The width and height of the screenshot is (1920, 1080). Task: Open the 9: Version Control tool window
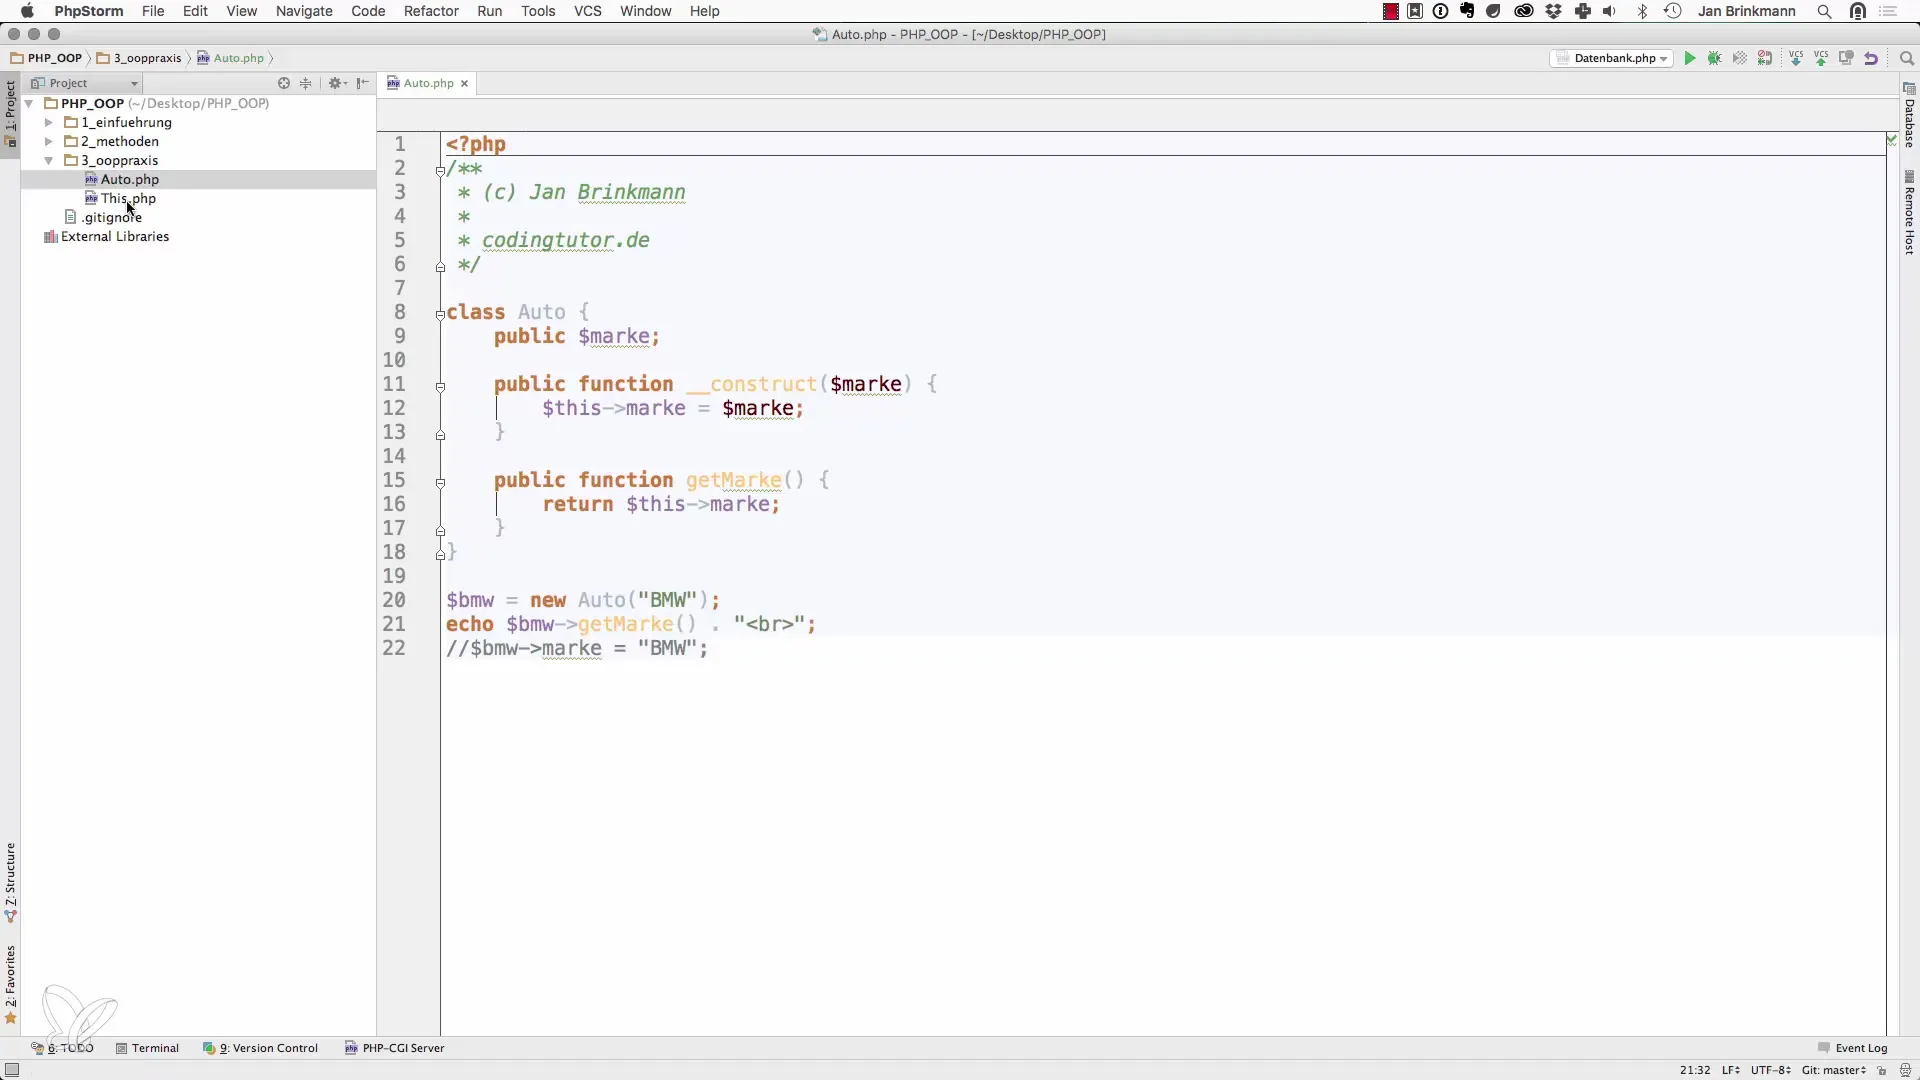260,1048
